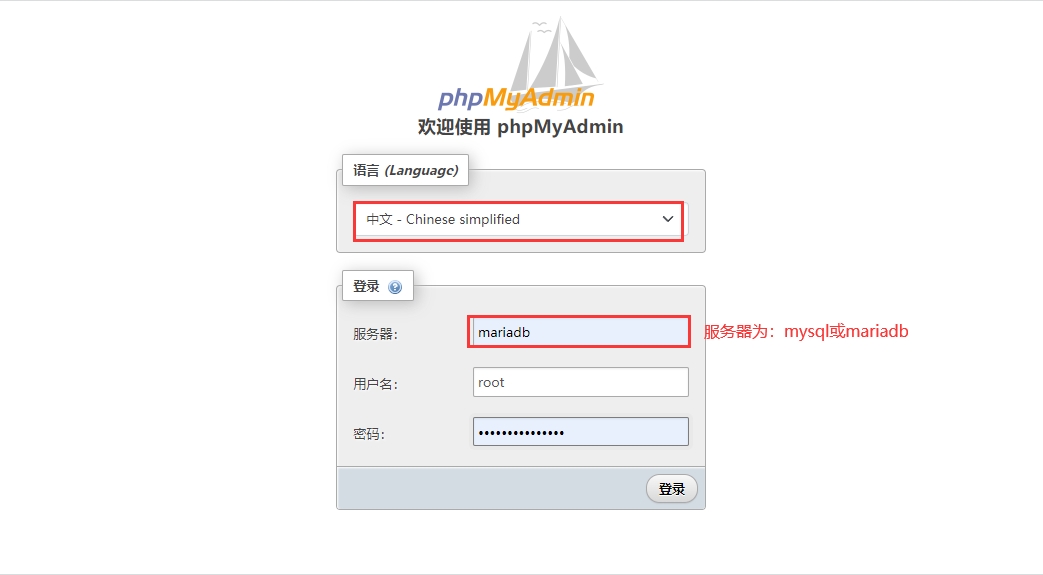Focus the masked password field
Screen dimensions: 1043x575
coord(581,432)
